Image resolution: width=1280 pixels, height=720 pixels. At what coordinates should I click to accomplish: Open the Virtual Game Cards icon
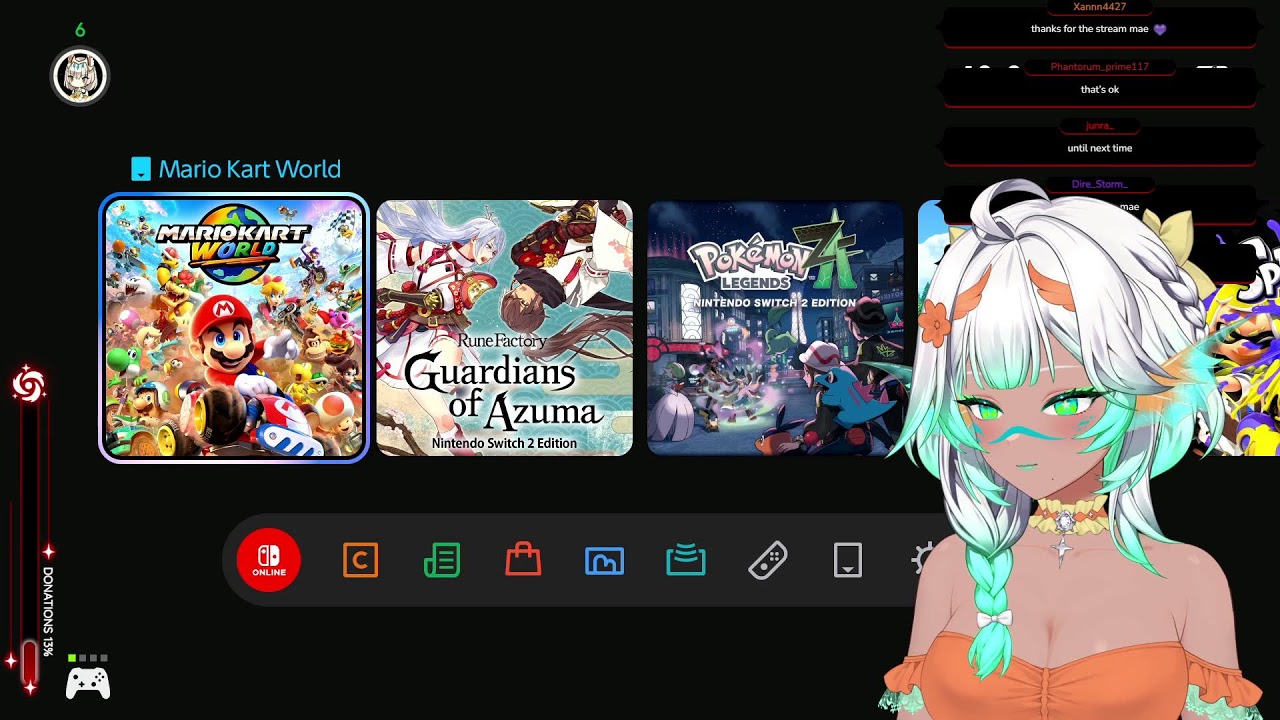point(848,560)
